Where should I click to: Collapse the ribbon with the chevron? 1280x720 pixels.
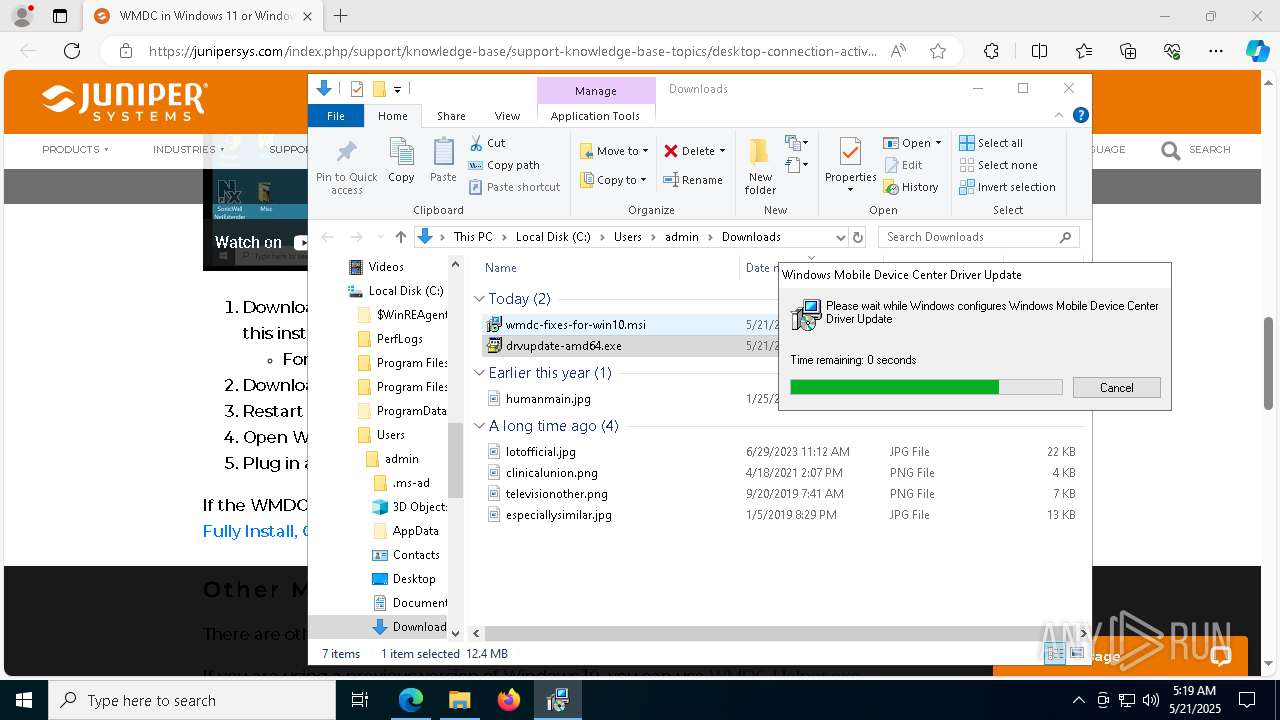[x=1059, y=116]
